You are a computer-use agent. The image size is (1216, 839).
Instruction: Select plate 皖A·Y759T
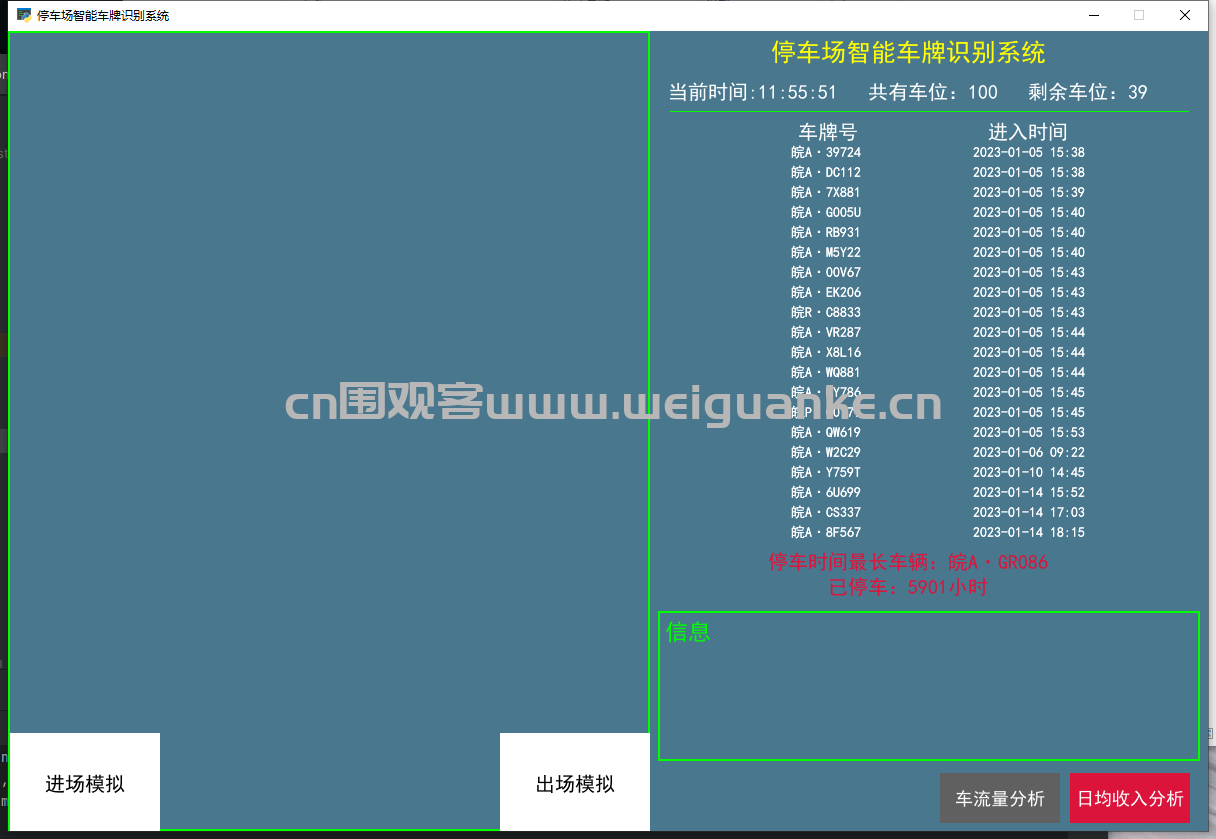pos(826,473)
